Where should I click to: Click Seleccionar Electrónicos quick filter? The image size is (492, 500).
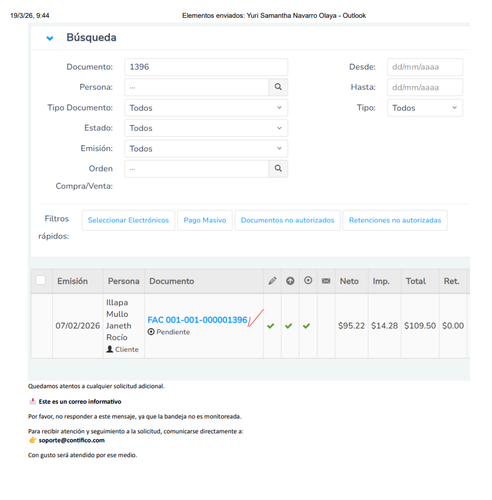(128, 220)
